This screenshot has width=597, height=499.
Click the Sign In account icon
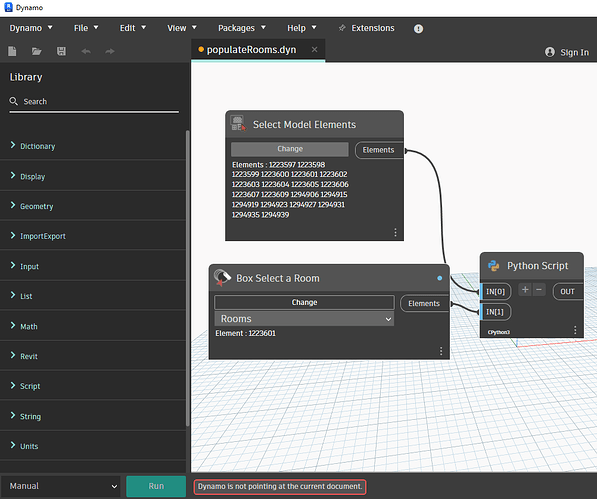(x=550, y=52)
